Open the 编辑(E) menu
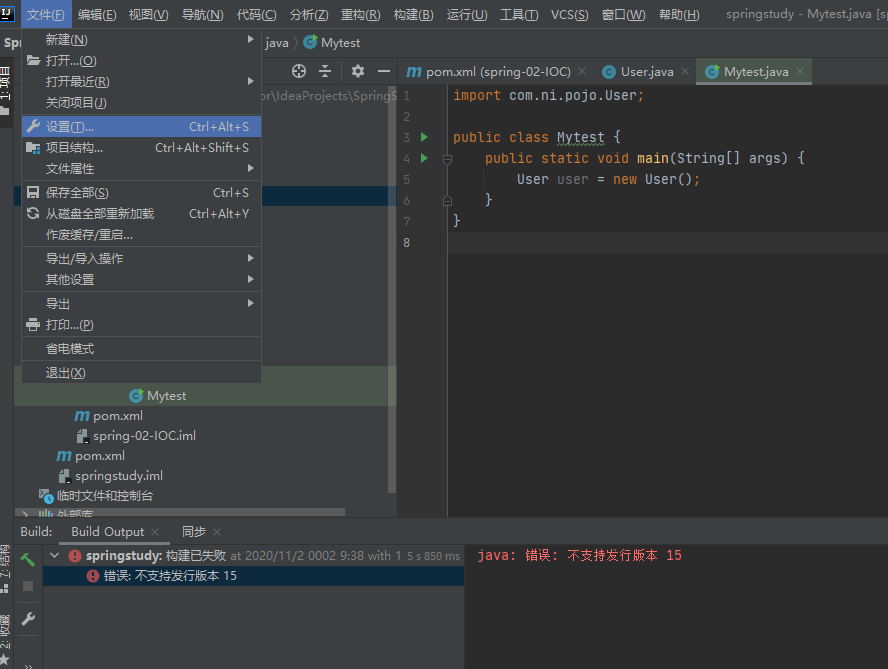Image resolution: width=888 pixels, height=669 pixels. point(97,14)
